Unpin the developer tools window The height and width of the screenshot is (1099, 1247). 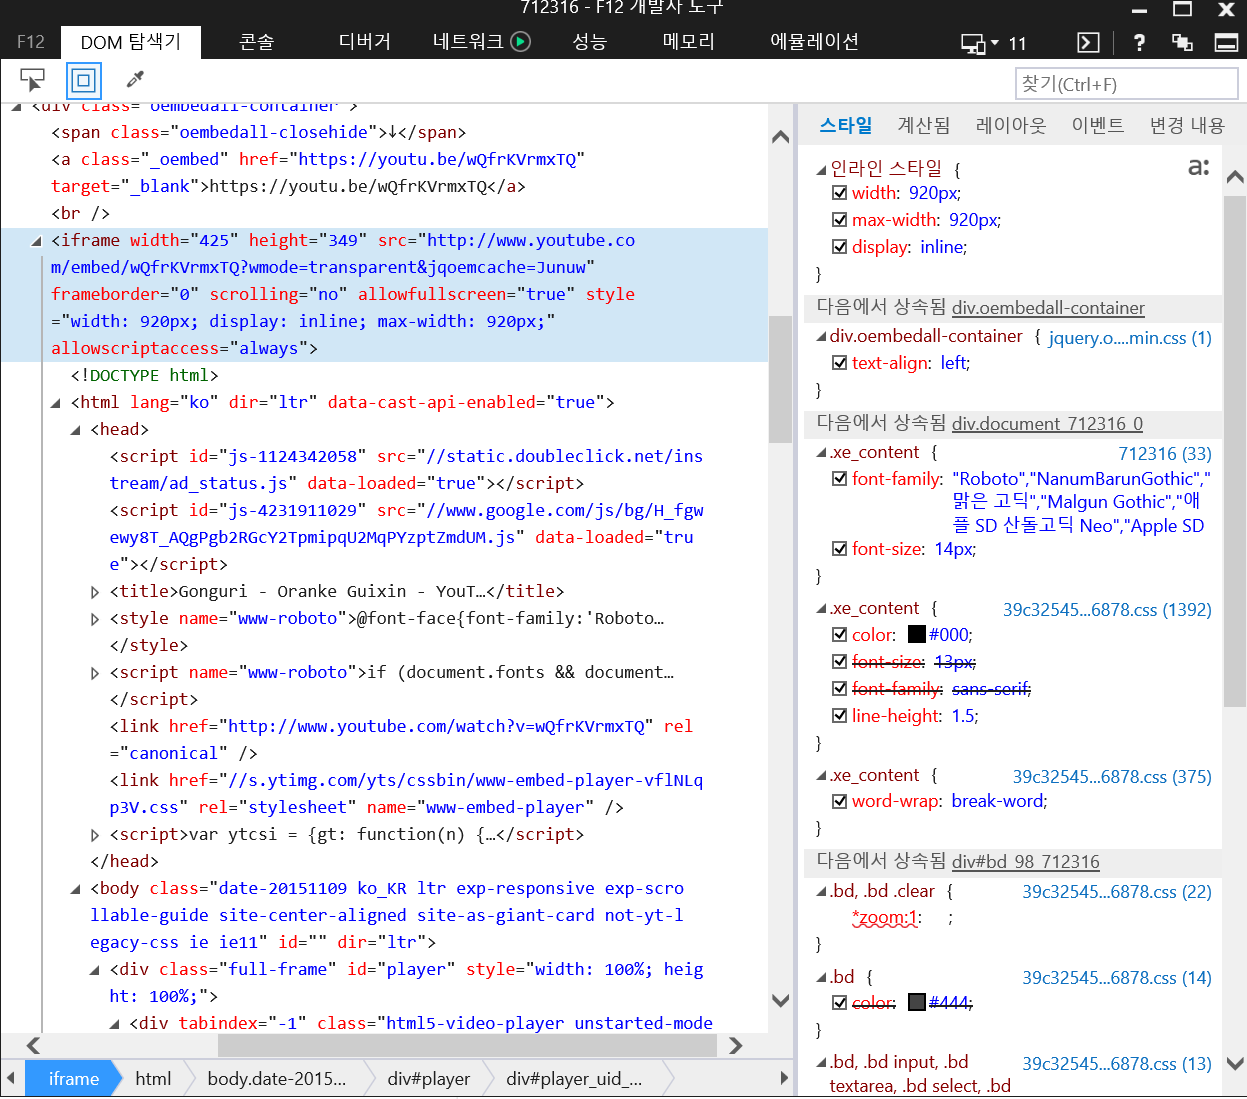[x=1182, y=42]
